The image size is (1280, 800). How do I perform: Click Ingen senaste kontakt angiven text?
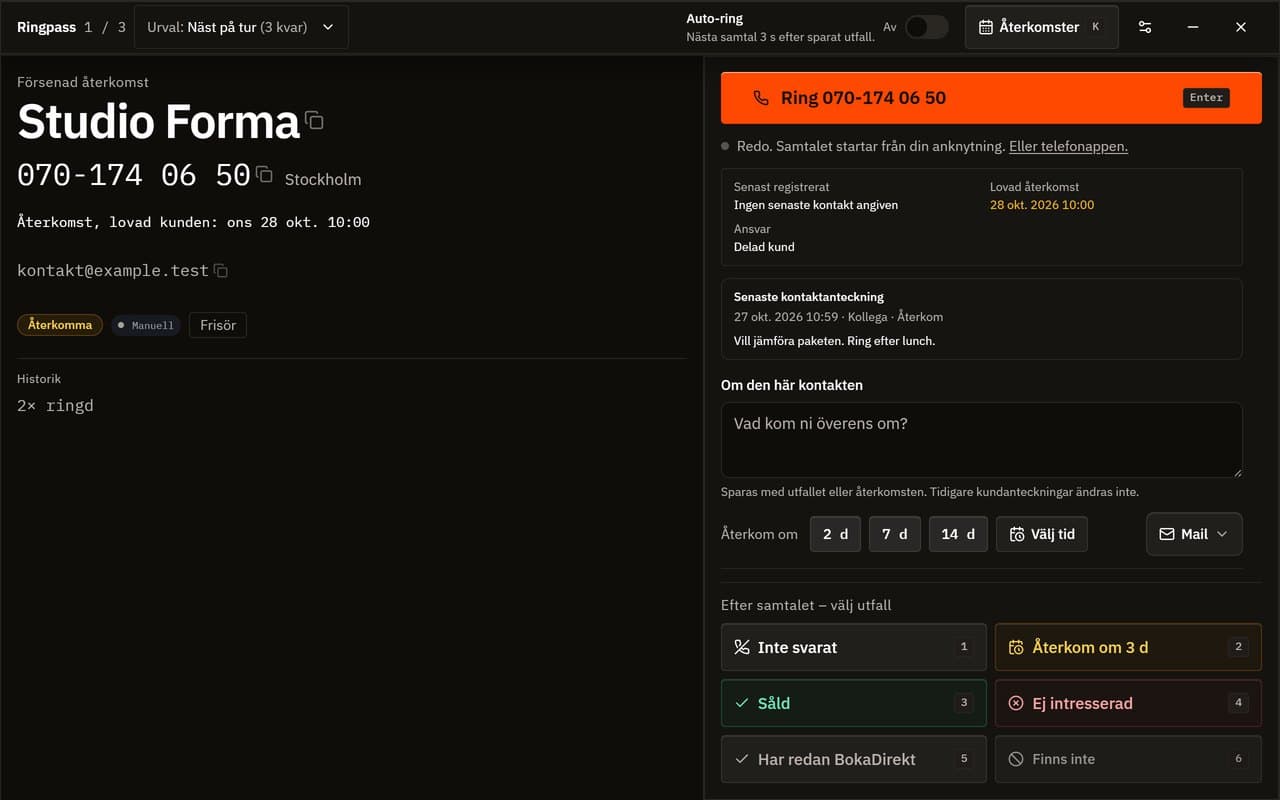pos(816,205)
